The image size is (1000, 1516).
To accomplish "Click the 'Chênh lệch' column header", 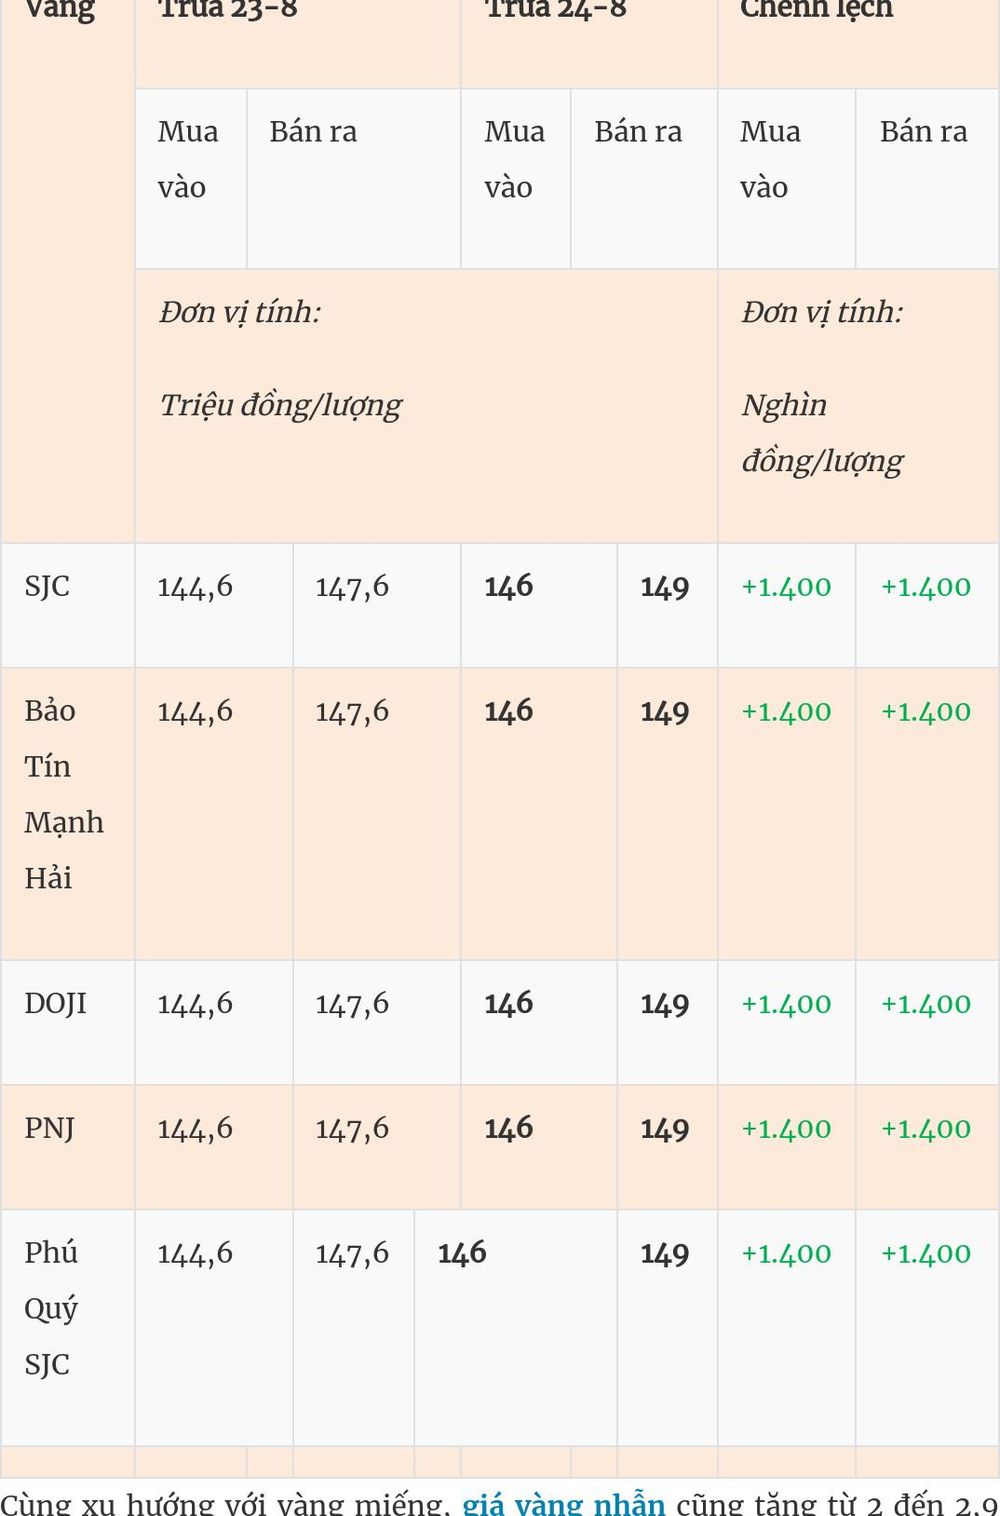I will tap(816, 10).
